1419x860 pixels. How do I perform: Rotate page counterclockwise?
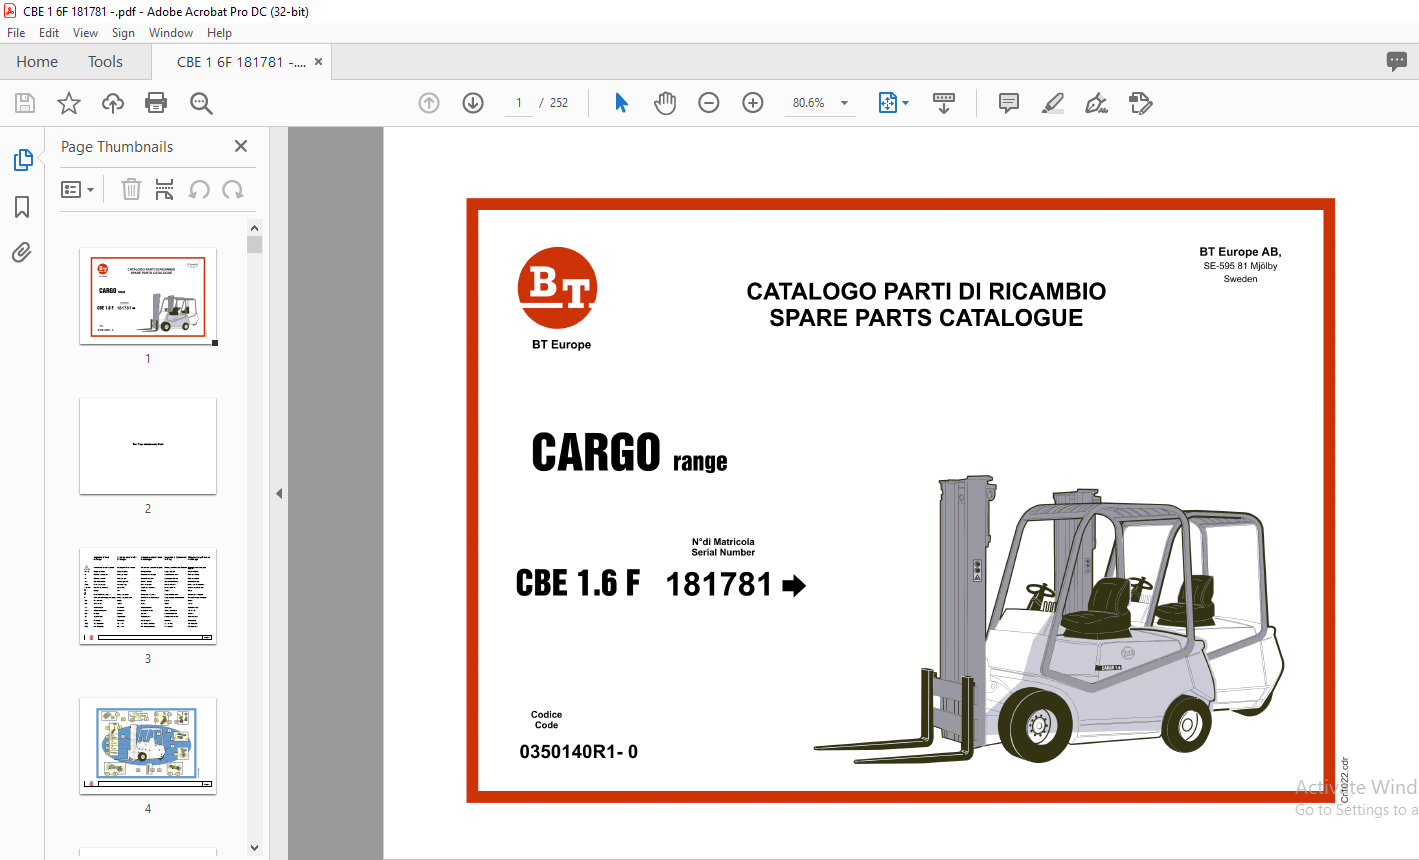tap(199, 189)
